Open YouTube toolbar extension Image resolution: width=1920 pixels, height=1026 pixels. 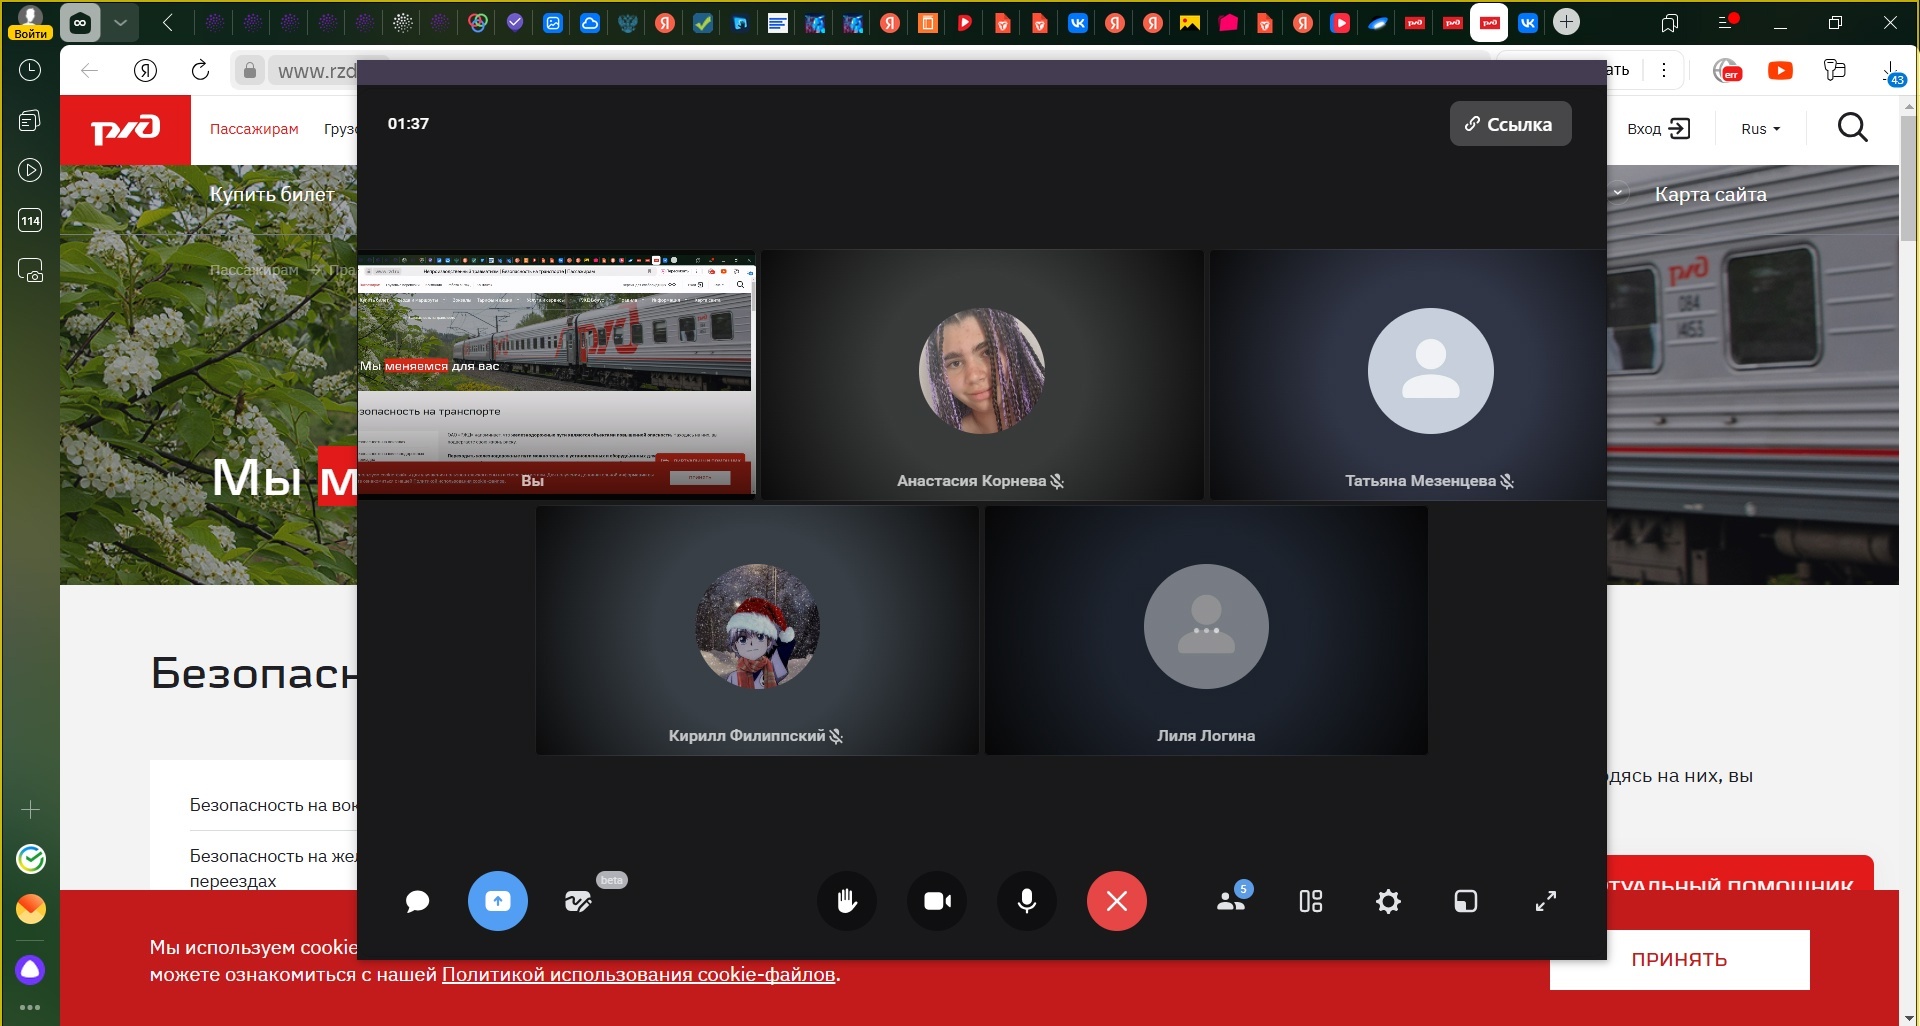1780,71
